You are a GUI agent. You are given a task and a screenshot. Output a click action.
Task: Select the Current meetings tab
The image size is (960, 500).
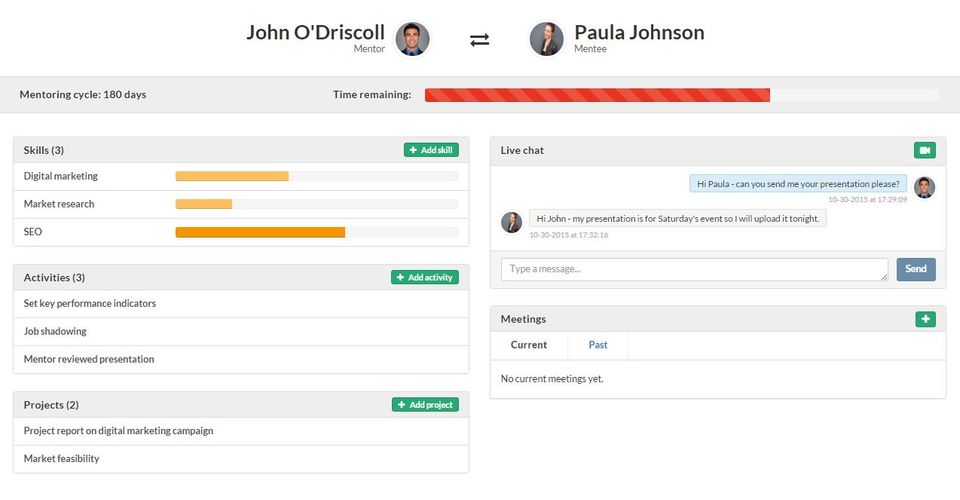click(x=529, y=345)
